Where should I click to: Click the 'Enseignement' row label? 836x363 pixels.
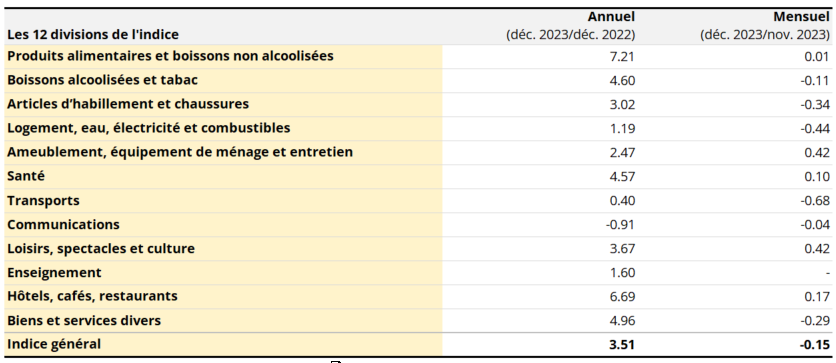pos(54,272)
